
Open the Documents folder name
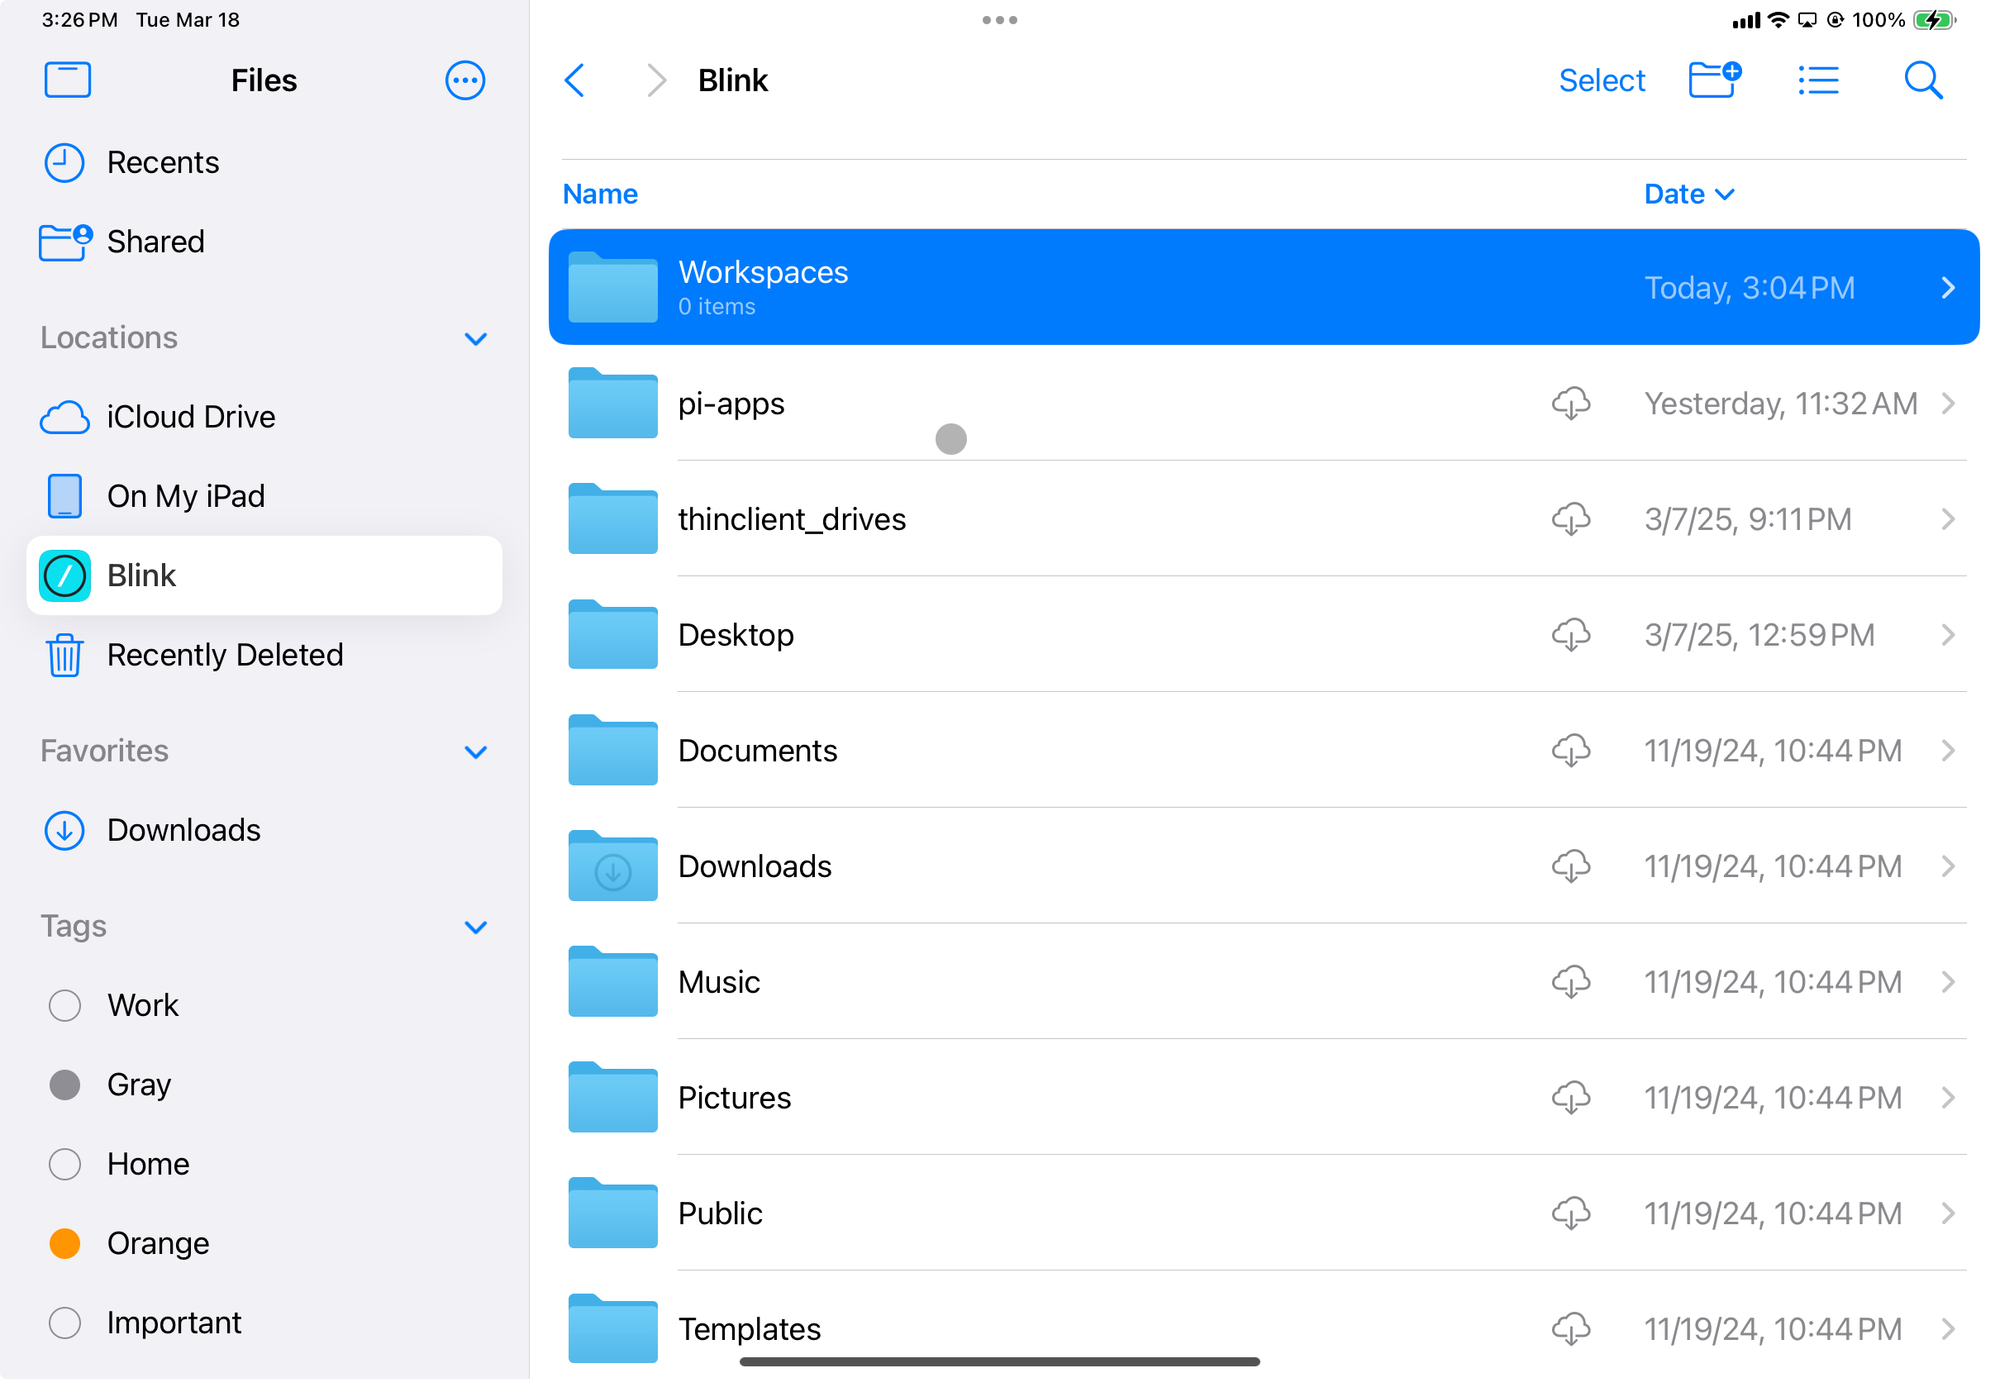[x=758, y=751]
